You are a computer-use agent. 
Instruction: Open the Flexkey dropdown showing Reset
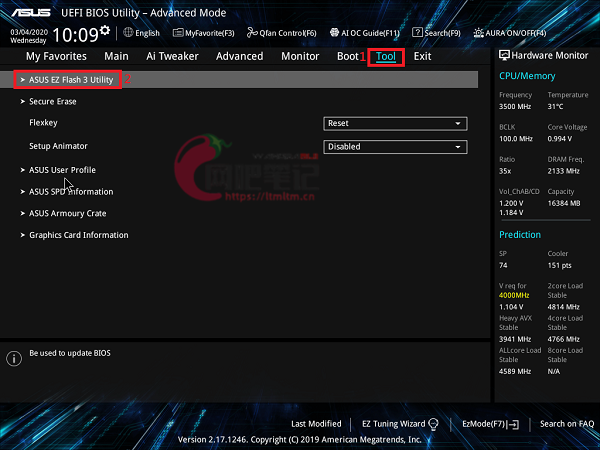pos(395,124)
